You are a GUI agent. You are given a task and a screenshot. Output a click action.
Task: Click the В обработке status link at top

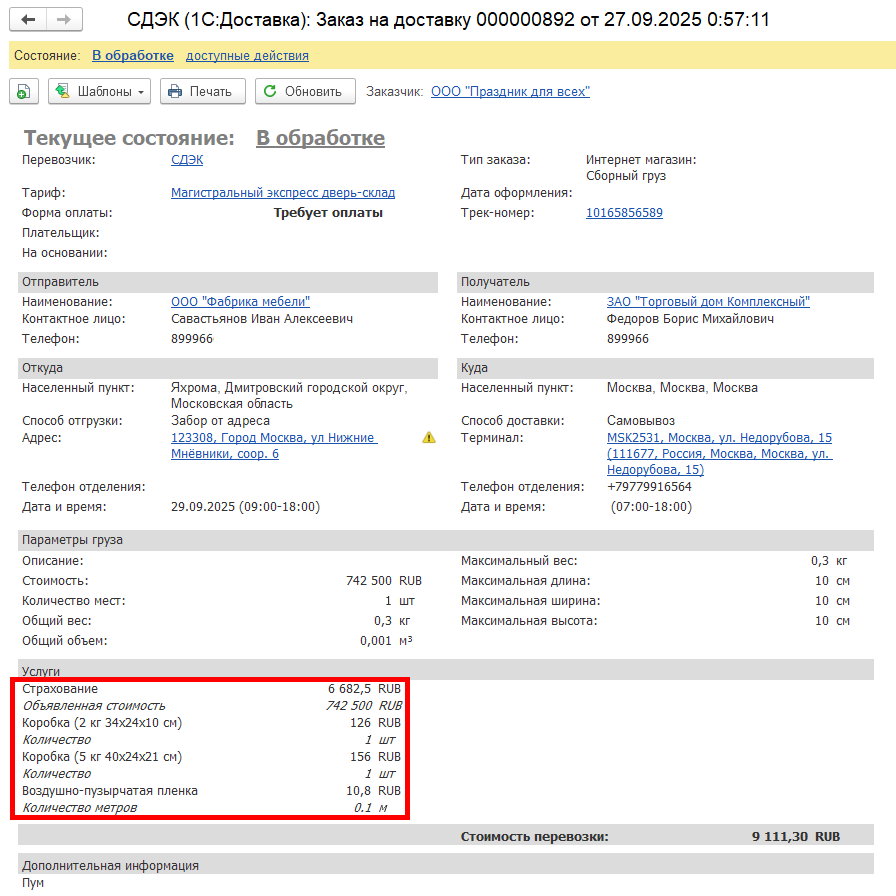tap(133, 56)
